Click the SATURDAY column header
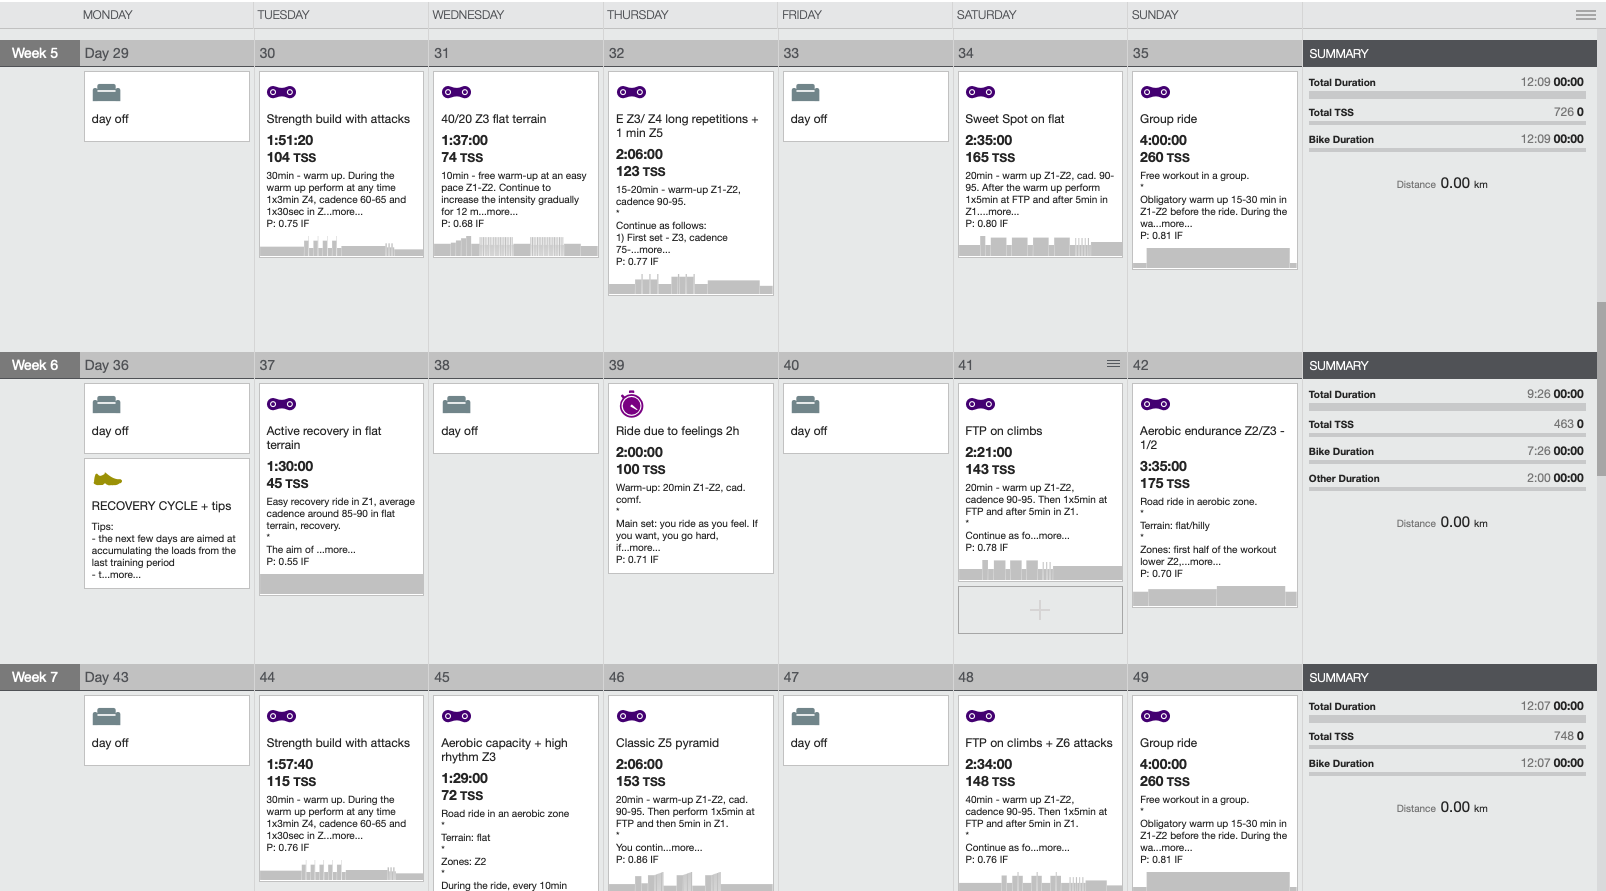This screenshot has width=1606, height=891. [x=986, y=15]
